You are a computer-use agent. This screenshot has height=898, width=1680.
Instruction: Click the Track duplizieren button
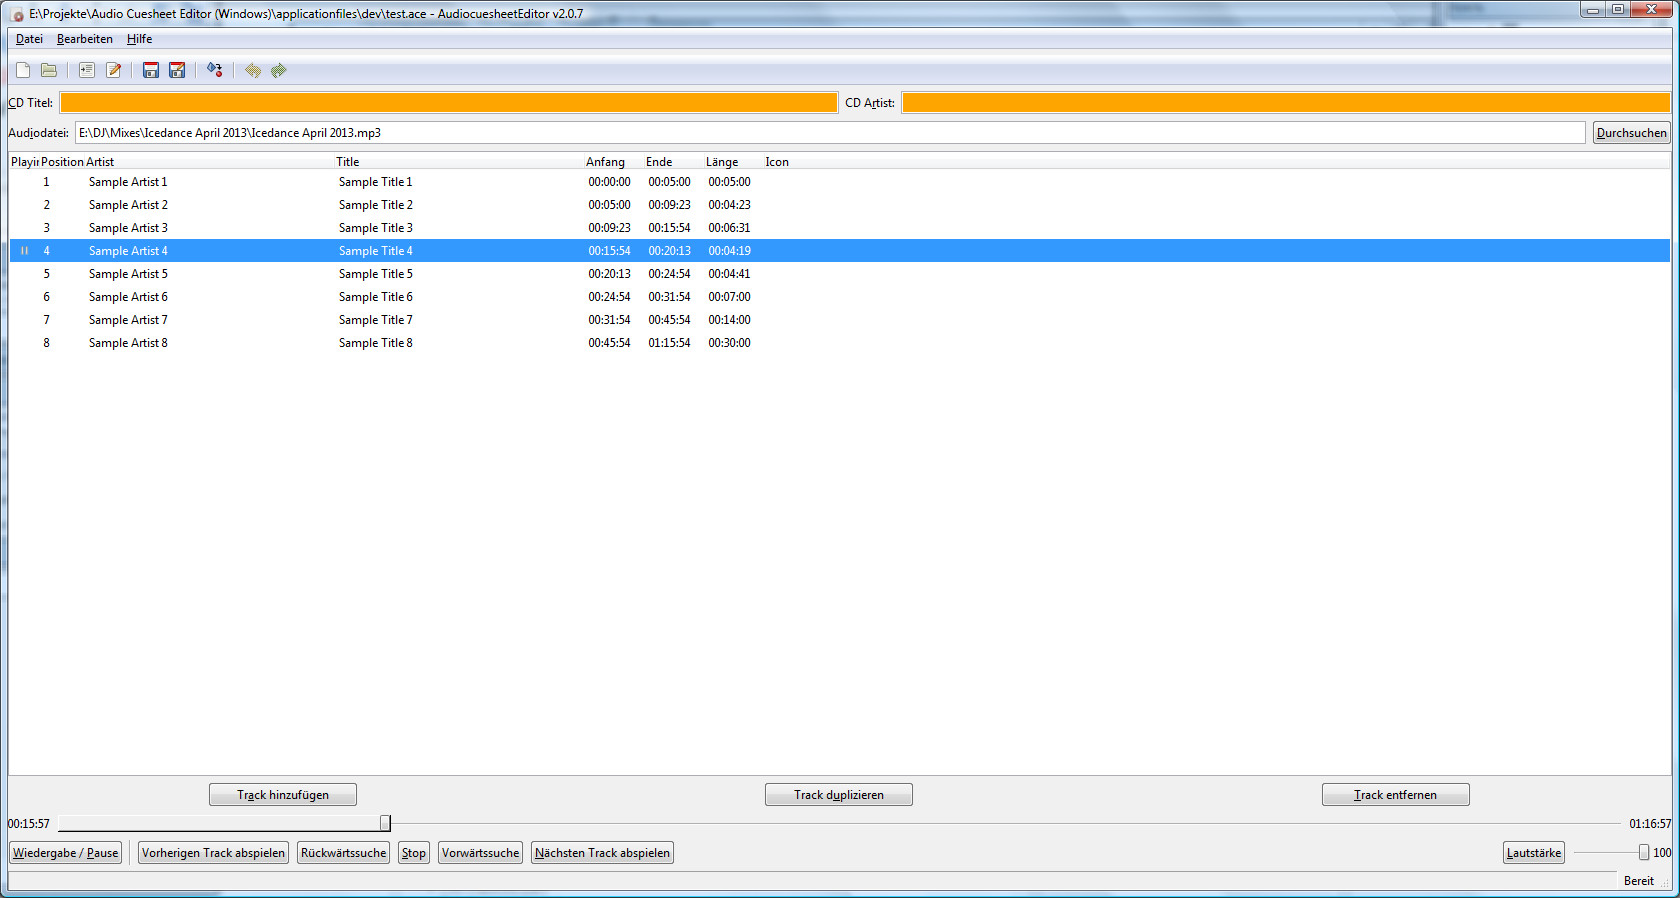coord(839,795)
